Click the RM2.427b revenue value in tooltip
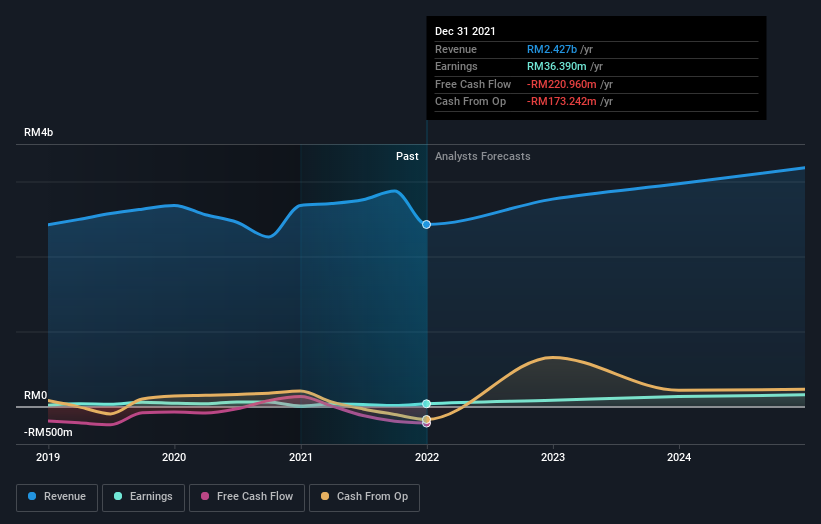821x524 pixels. tap(552, 49)
